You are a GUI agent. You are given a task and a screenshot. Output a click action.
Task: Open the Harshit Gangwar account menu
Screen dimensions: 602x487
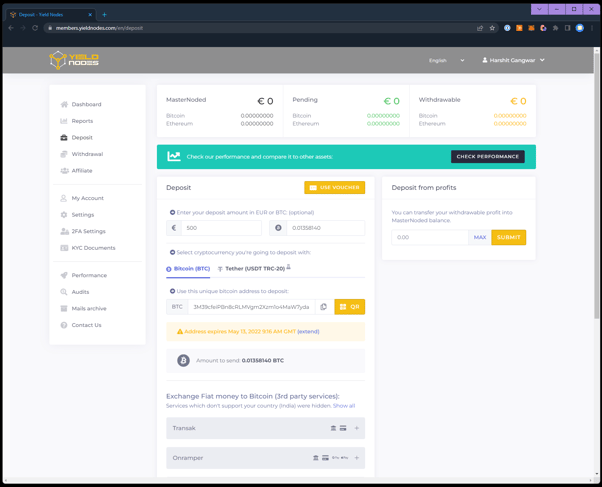point(514,60)
